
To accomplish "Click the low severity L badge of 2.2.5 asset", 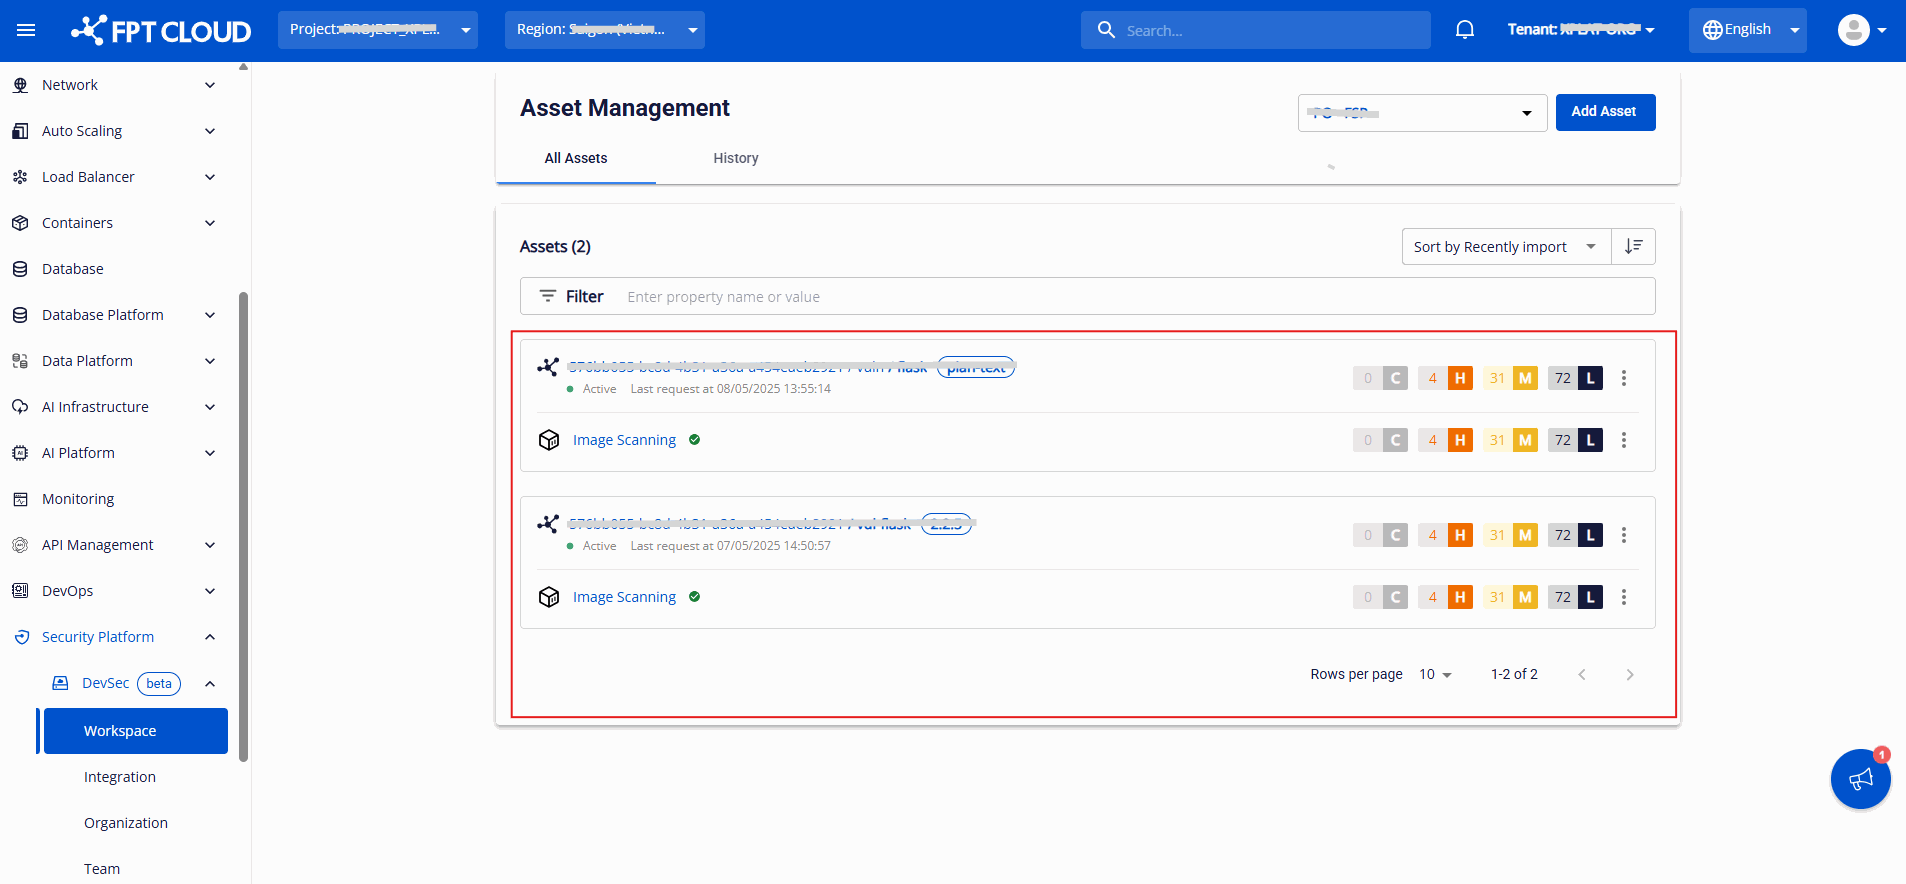I will click(1590, 535).
